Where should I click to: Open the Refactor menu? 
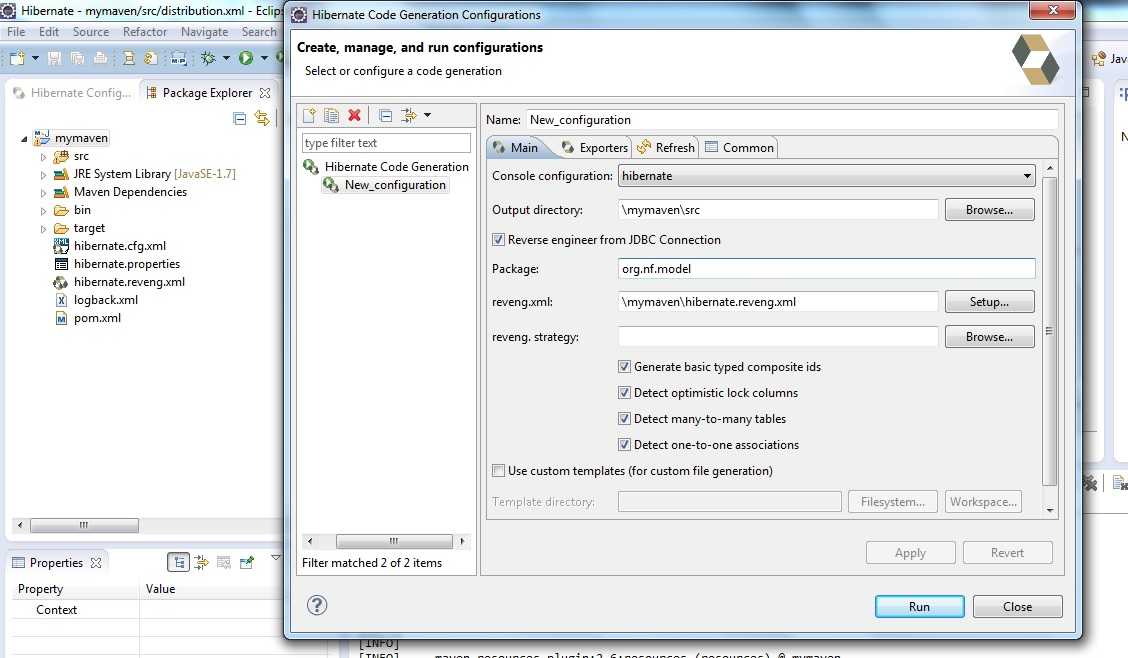pos(145,32)
